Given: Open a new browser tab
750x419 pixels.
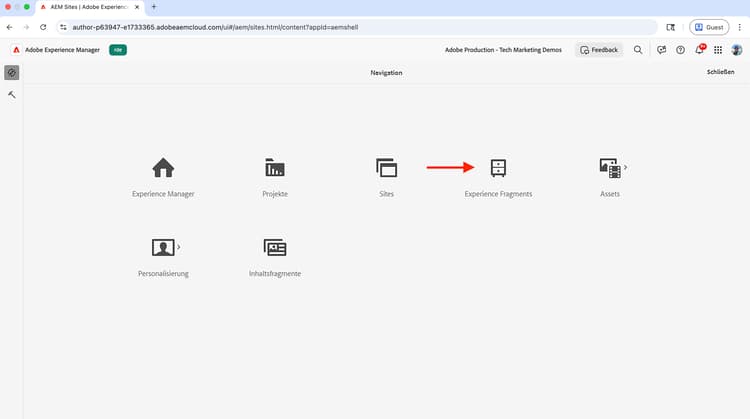Looking at the screenshot, I should (154, 7).
